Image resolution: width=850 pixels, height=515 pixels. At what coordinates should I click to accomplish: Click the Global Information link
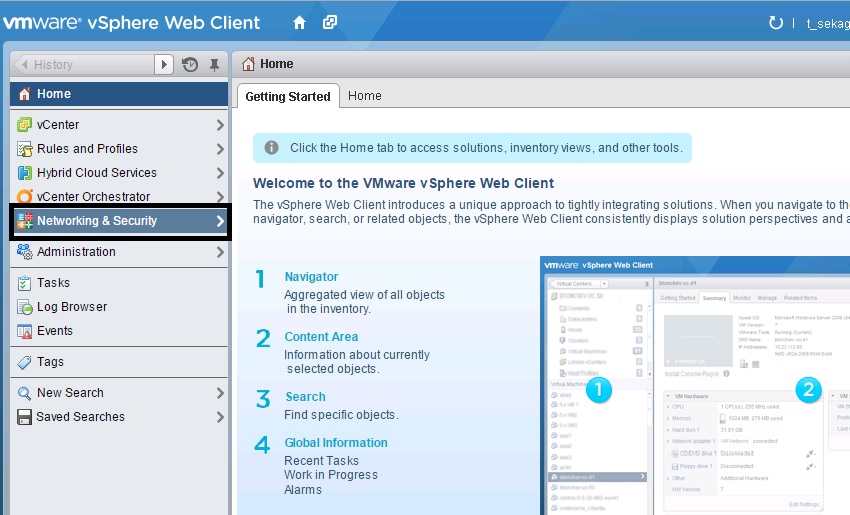pos(336,443)
